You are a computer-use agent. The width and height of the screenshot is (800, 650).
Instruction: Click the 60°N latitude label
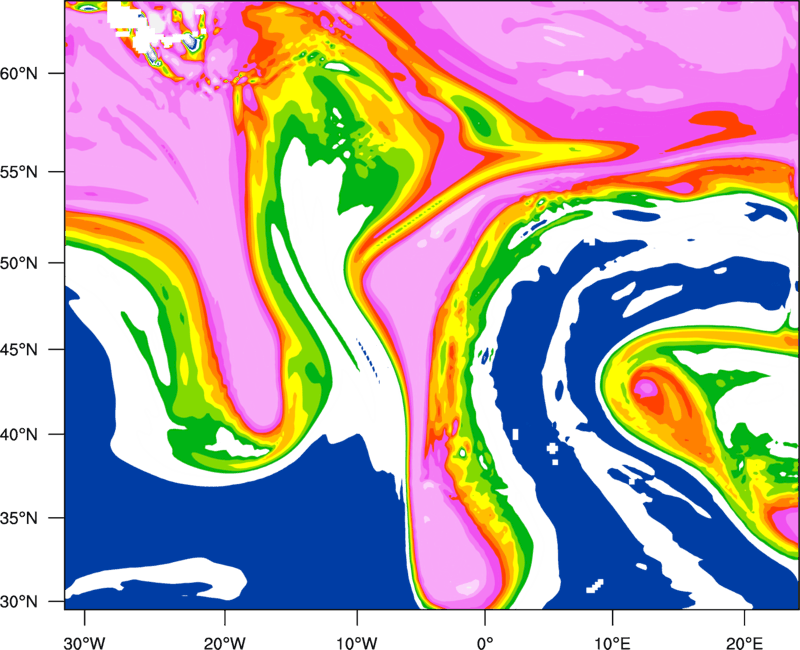(x=19, y=73)
